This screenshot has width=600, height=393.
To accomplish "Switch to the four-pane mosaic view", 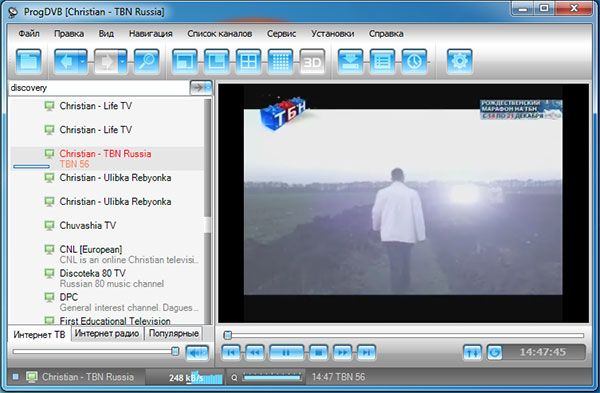I will tap(248, 62).
